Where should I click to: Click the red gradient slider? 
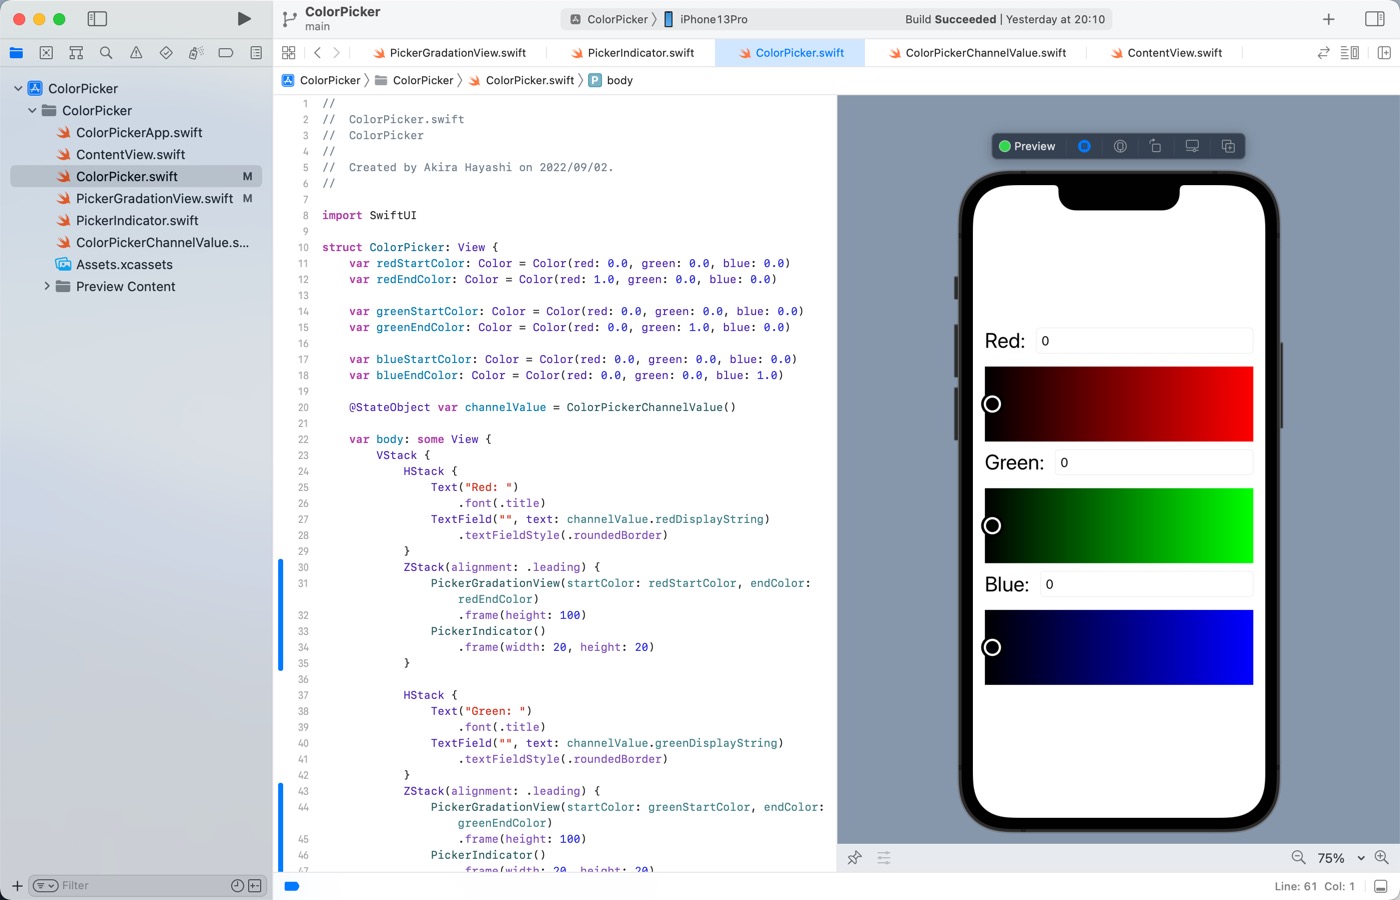pos(1119,404)
